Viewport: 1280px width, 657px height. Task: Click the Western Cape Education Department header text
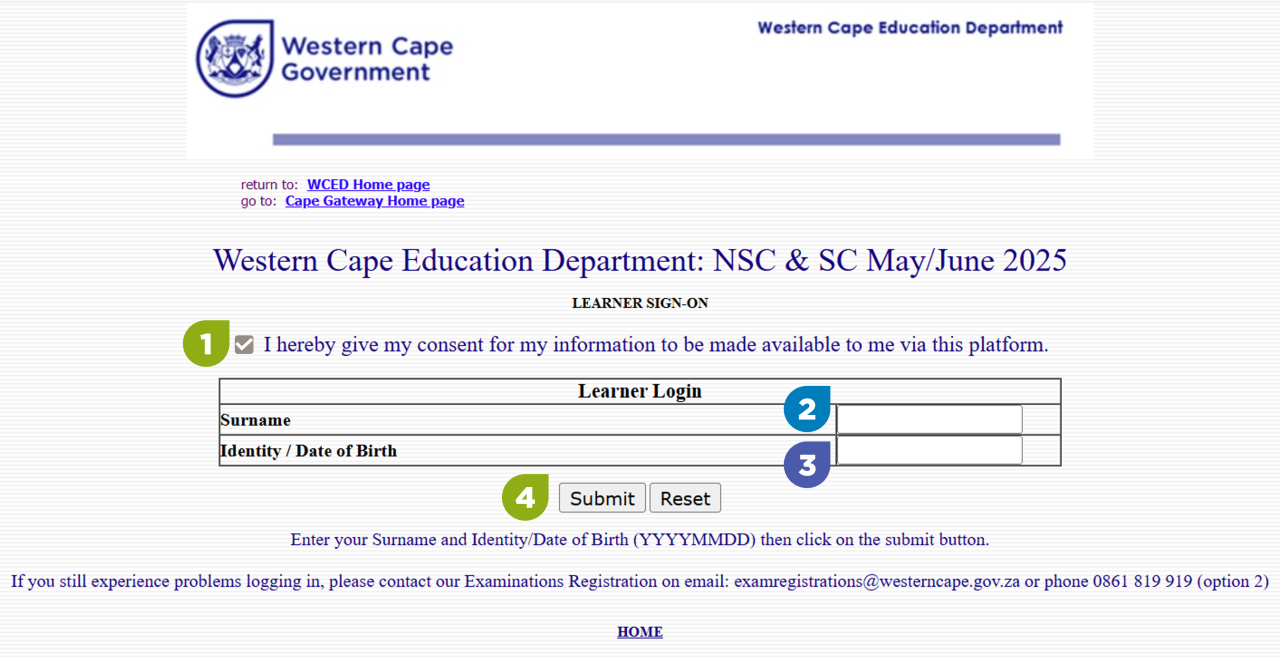coord(910,28)
